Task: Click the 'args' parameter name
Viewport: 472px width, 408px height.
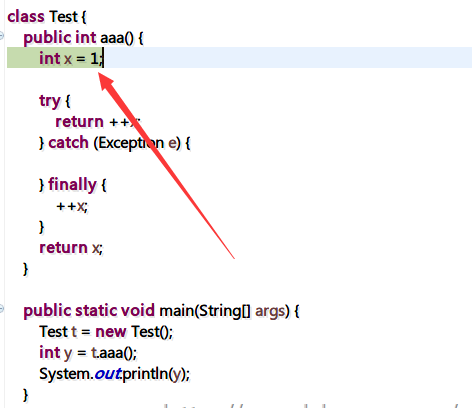Action: pyautogui.click(x=270, y=311)
